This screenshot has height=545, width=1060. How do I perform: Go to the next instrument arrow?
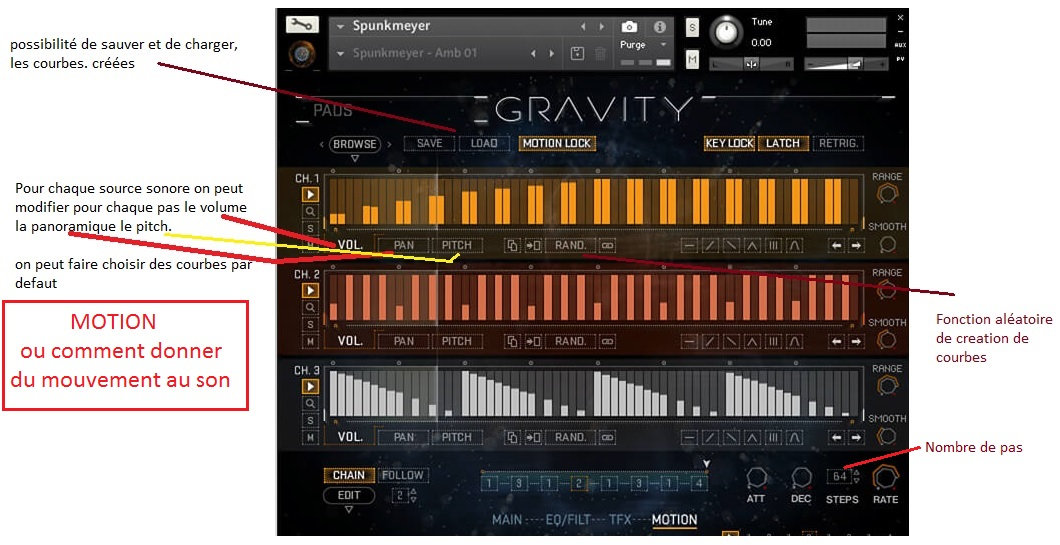point(601,27)
